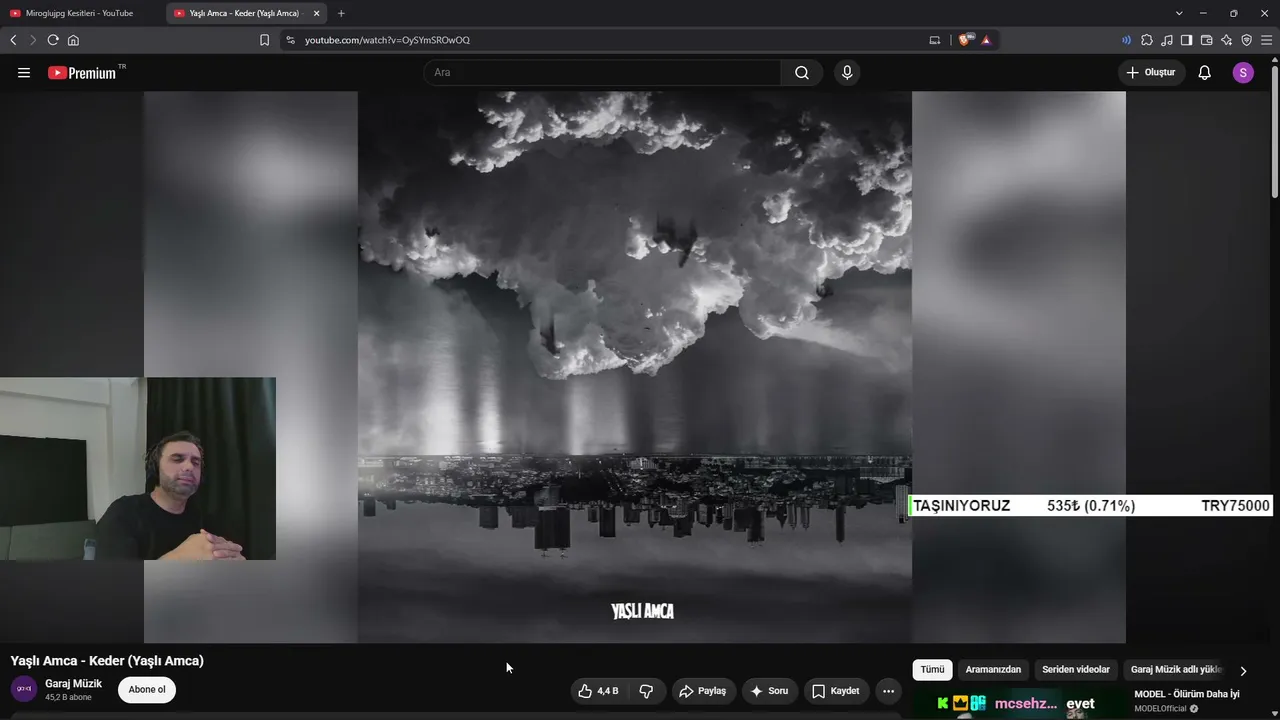Click the youtube.com address bar URL
Screen dimensions: 1280x720
point(387,40)
